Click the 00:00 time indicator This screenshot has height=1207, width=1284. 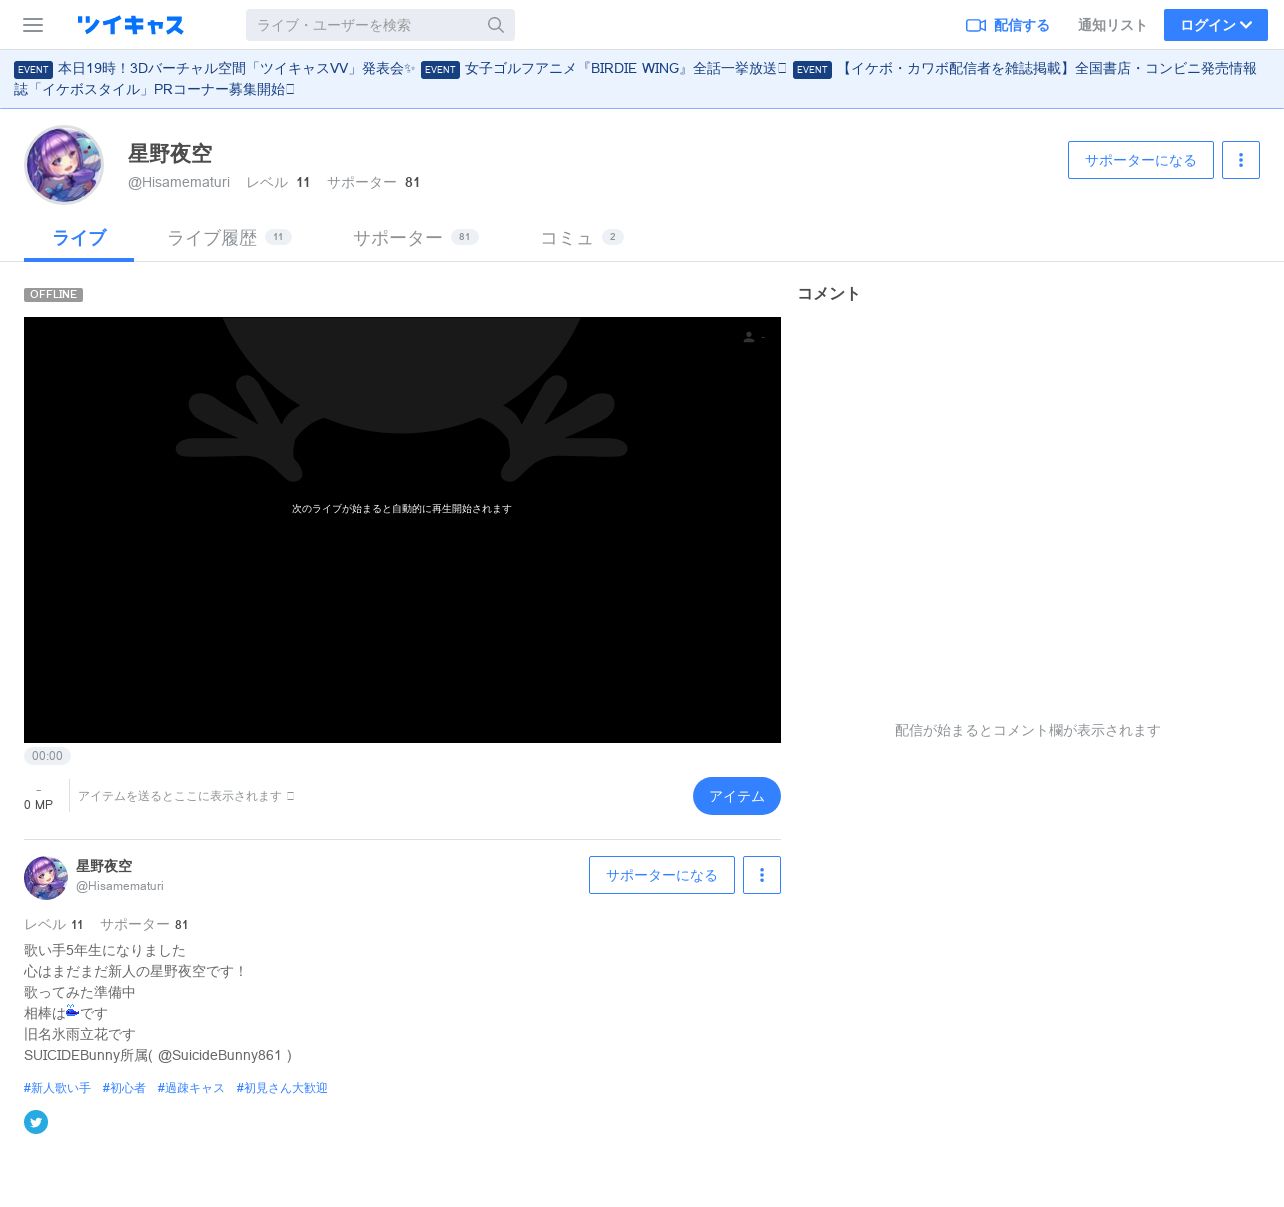(47, 756)
